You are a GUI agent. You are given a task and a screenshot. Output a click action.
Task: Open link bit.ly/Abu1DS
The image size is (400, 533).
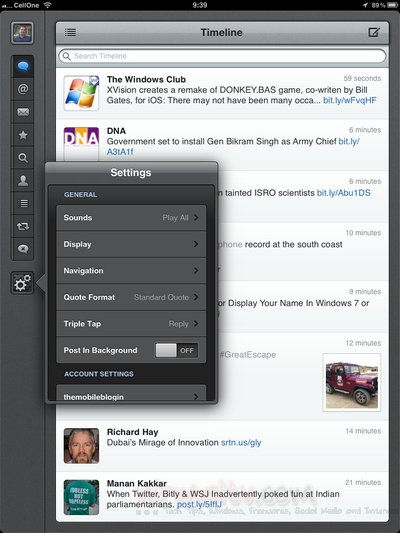click(344, 193)
